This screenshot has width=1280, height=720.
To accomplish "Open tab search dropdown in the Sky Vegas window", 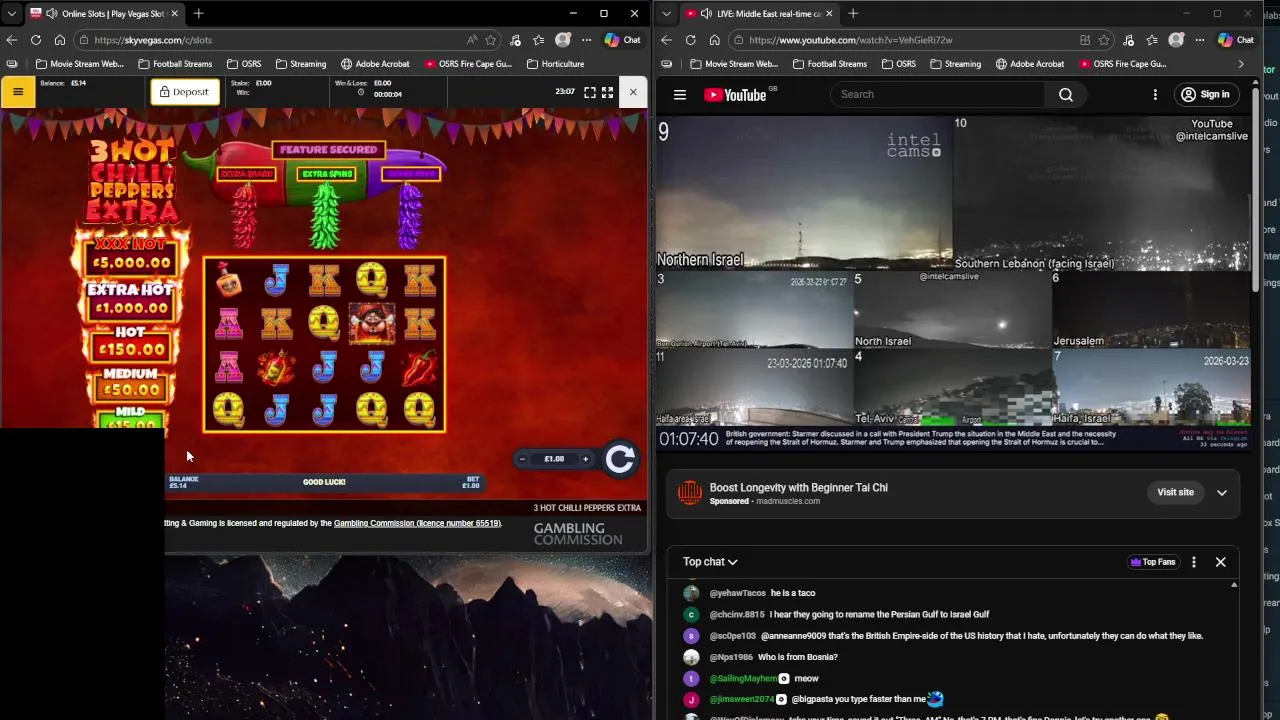I will pos(11,13).
